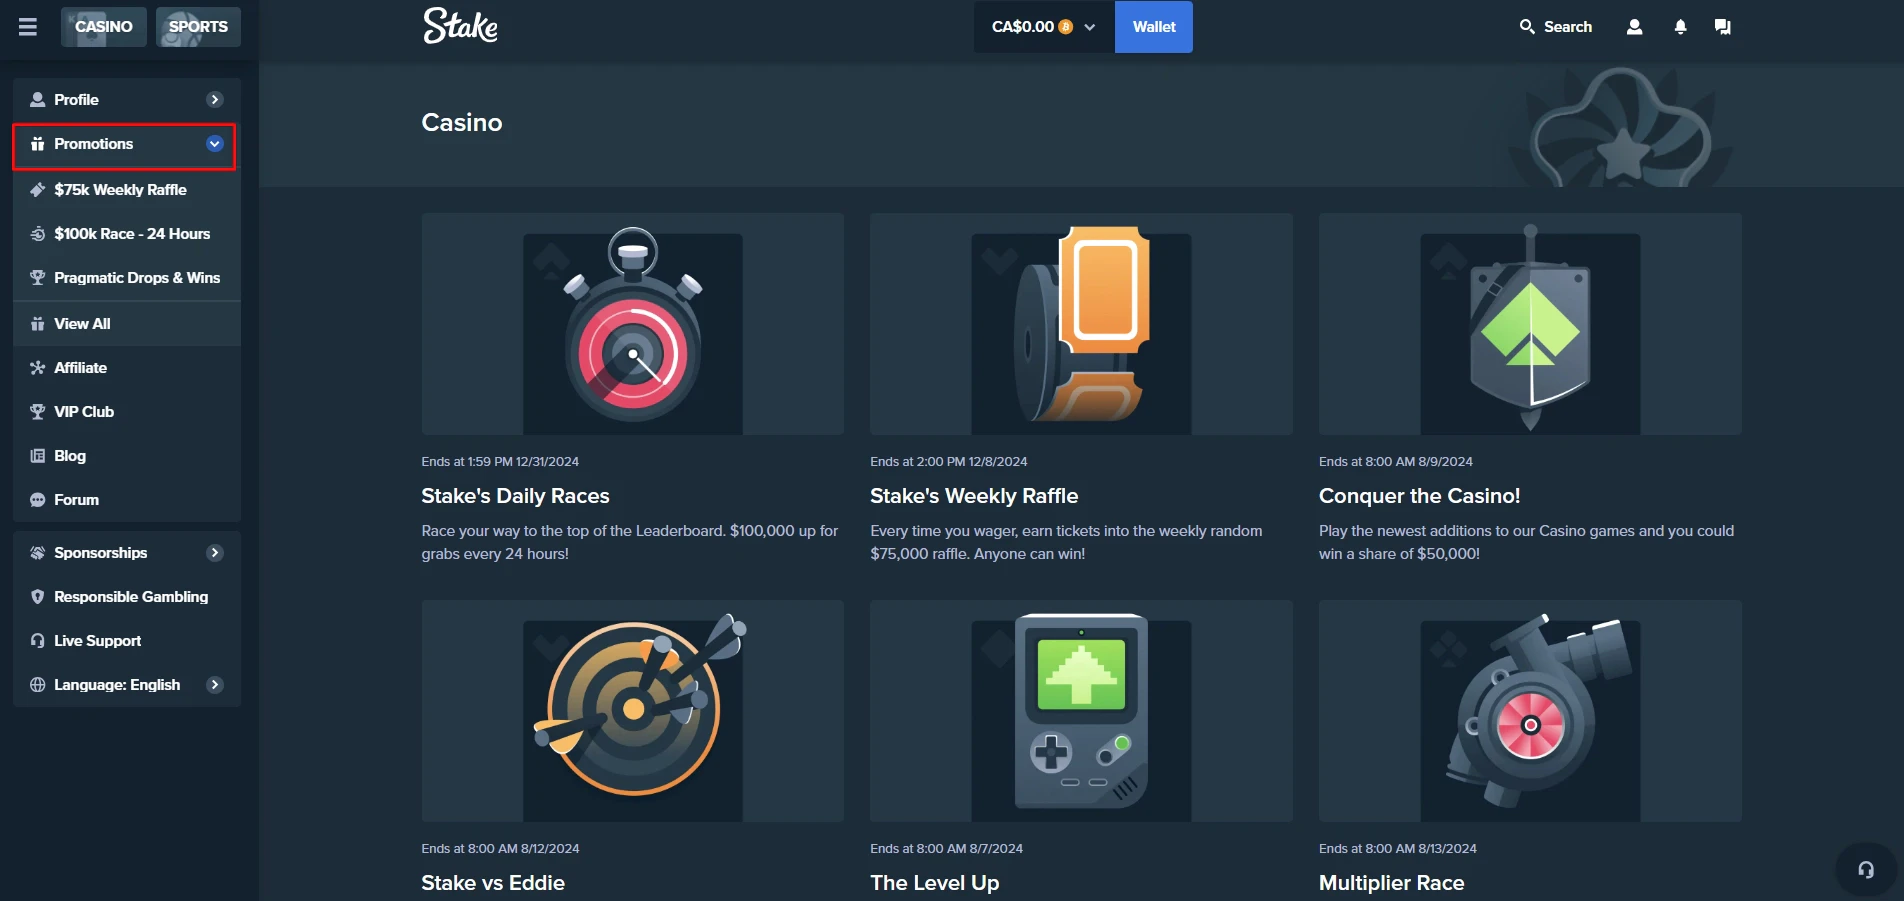Switch to the Sports section
The height and width of the screenshot is (901, 1904).
[198, 27]
